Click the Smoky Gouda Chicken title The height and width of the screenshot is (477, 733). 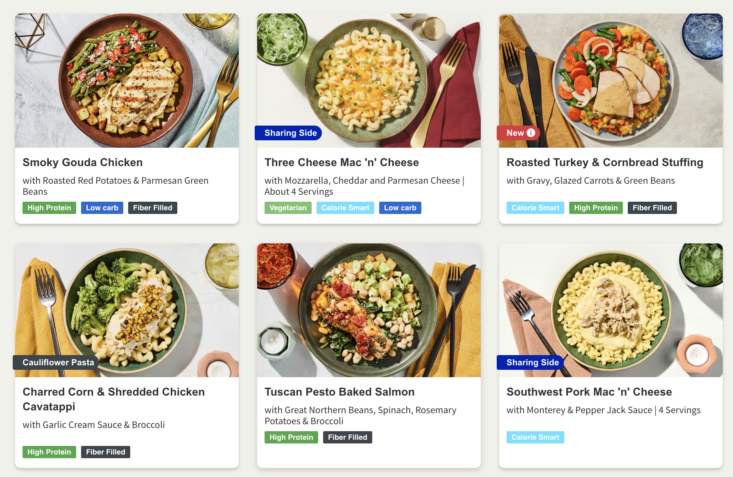pyautogui.click(x=83, y=162)
